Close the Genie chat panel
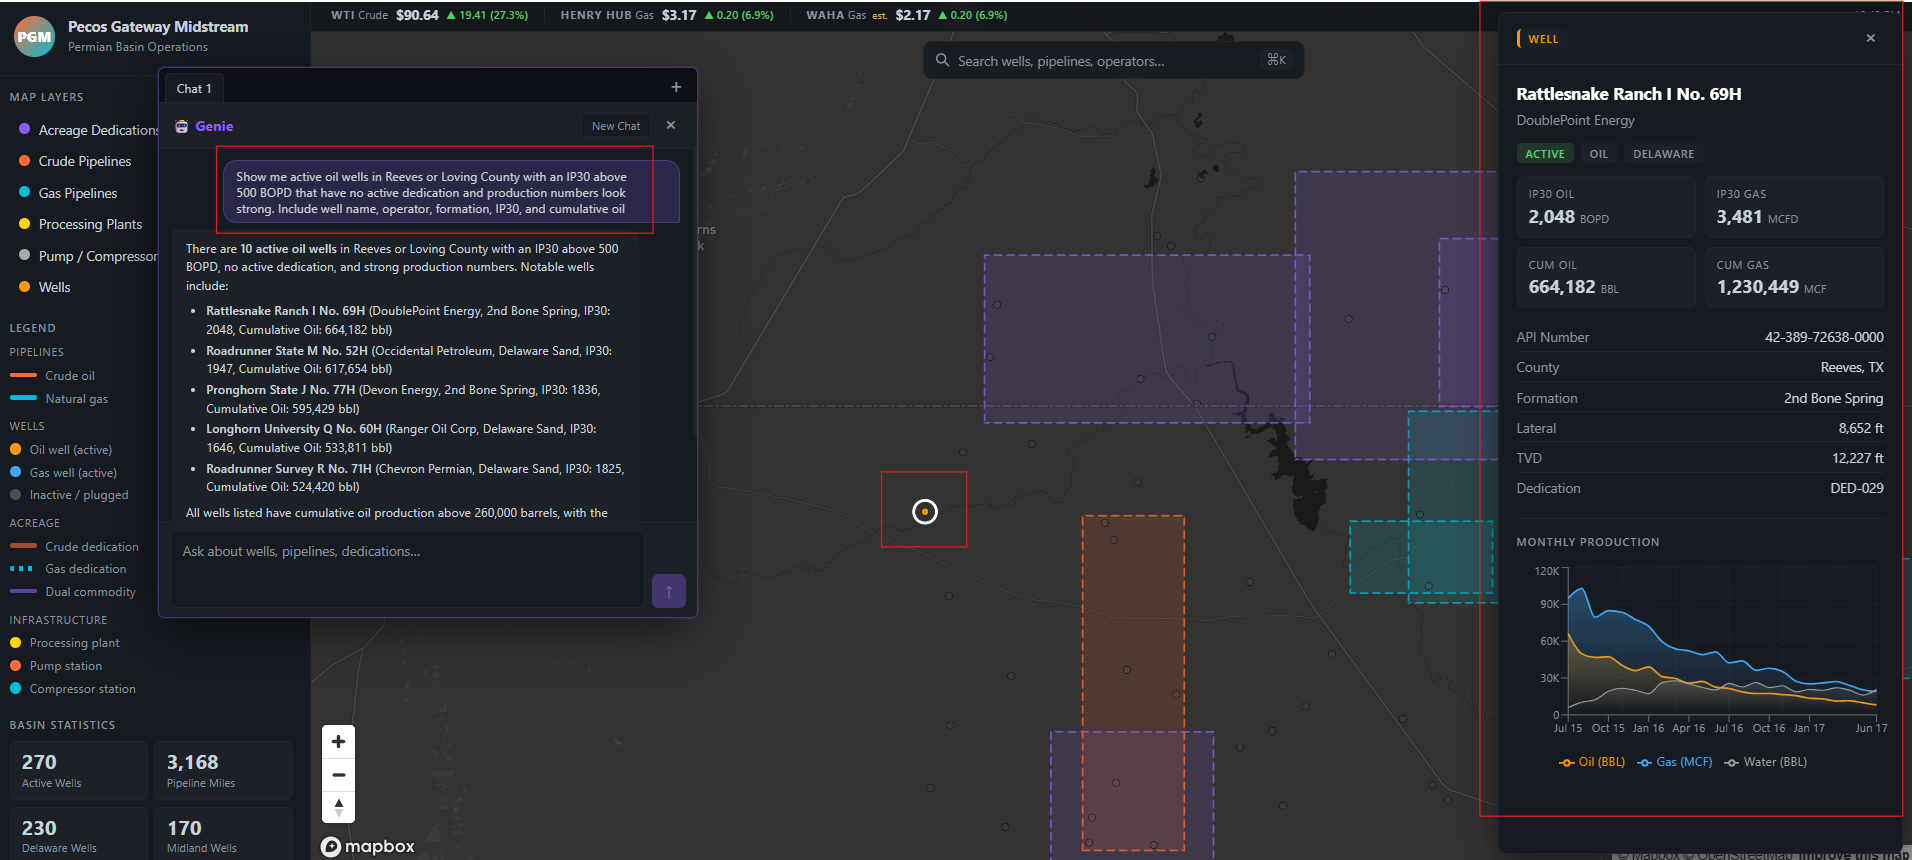The height and width of the screenshot is (860, 1912). pyautogui.click(x=671, y=126)
